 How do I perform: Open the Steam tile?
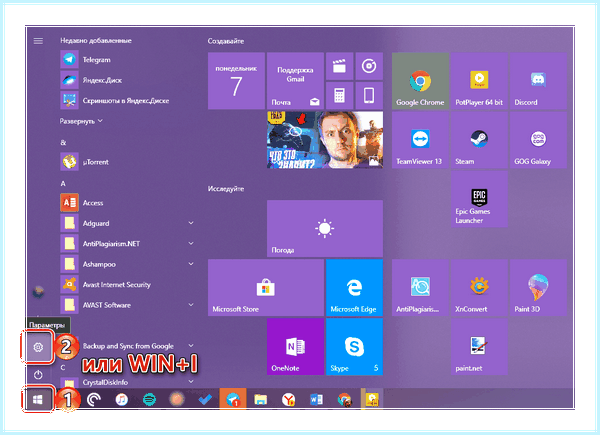coord(479,140)
